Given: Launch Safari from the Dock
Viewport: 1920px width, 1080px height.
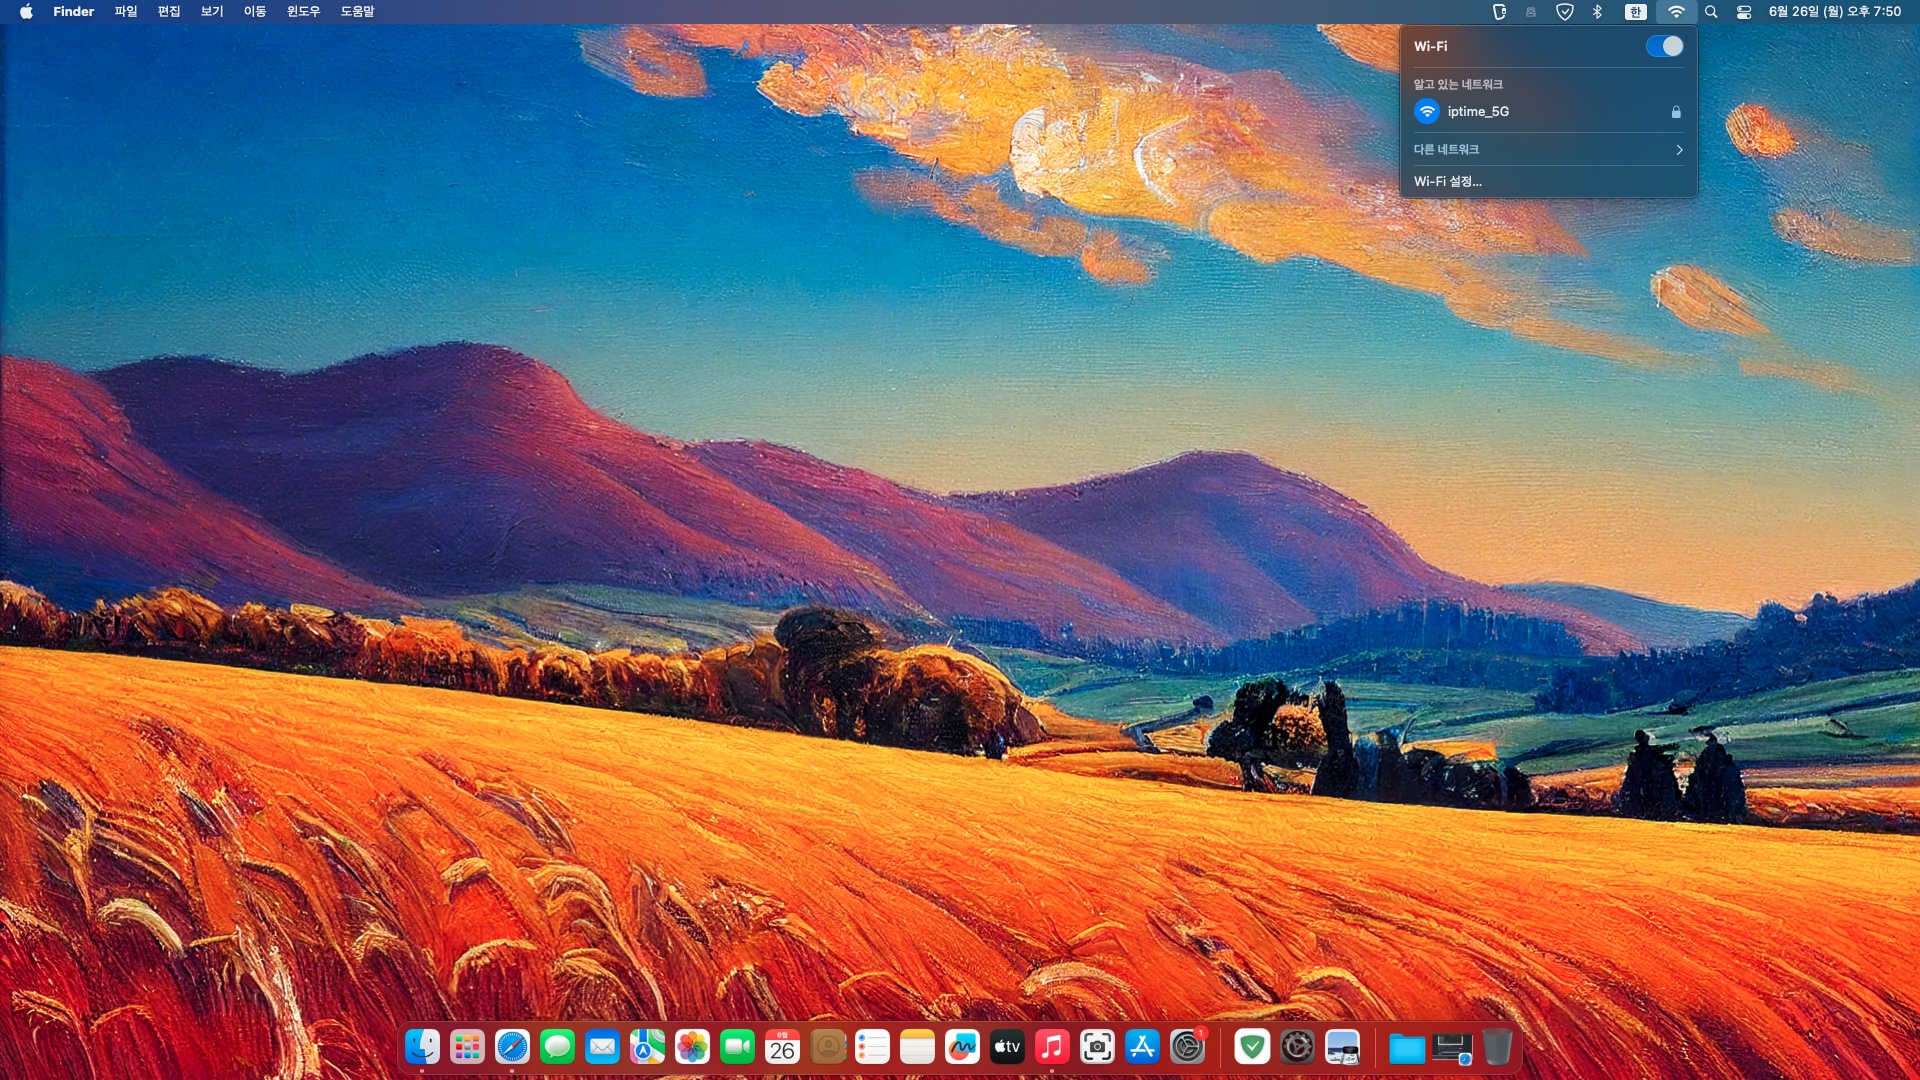Looking at the screenshot, I should (x=512, y=1047).
